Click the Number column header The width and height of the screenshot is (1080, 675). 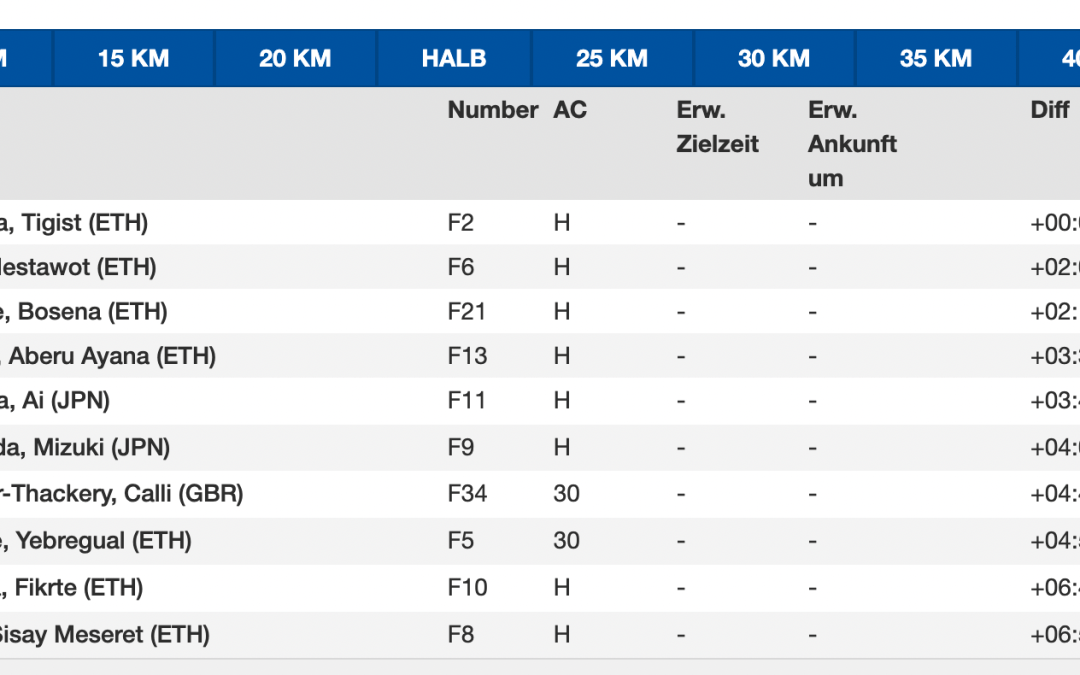coord(493,110)
